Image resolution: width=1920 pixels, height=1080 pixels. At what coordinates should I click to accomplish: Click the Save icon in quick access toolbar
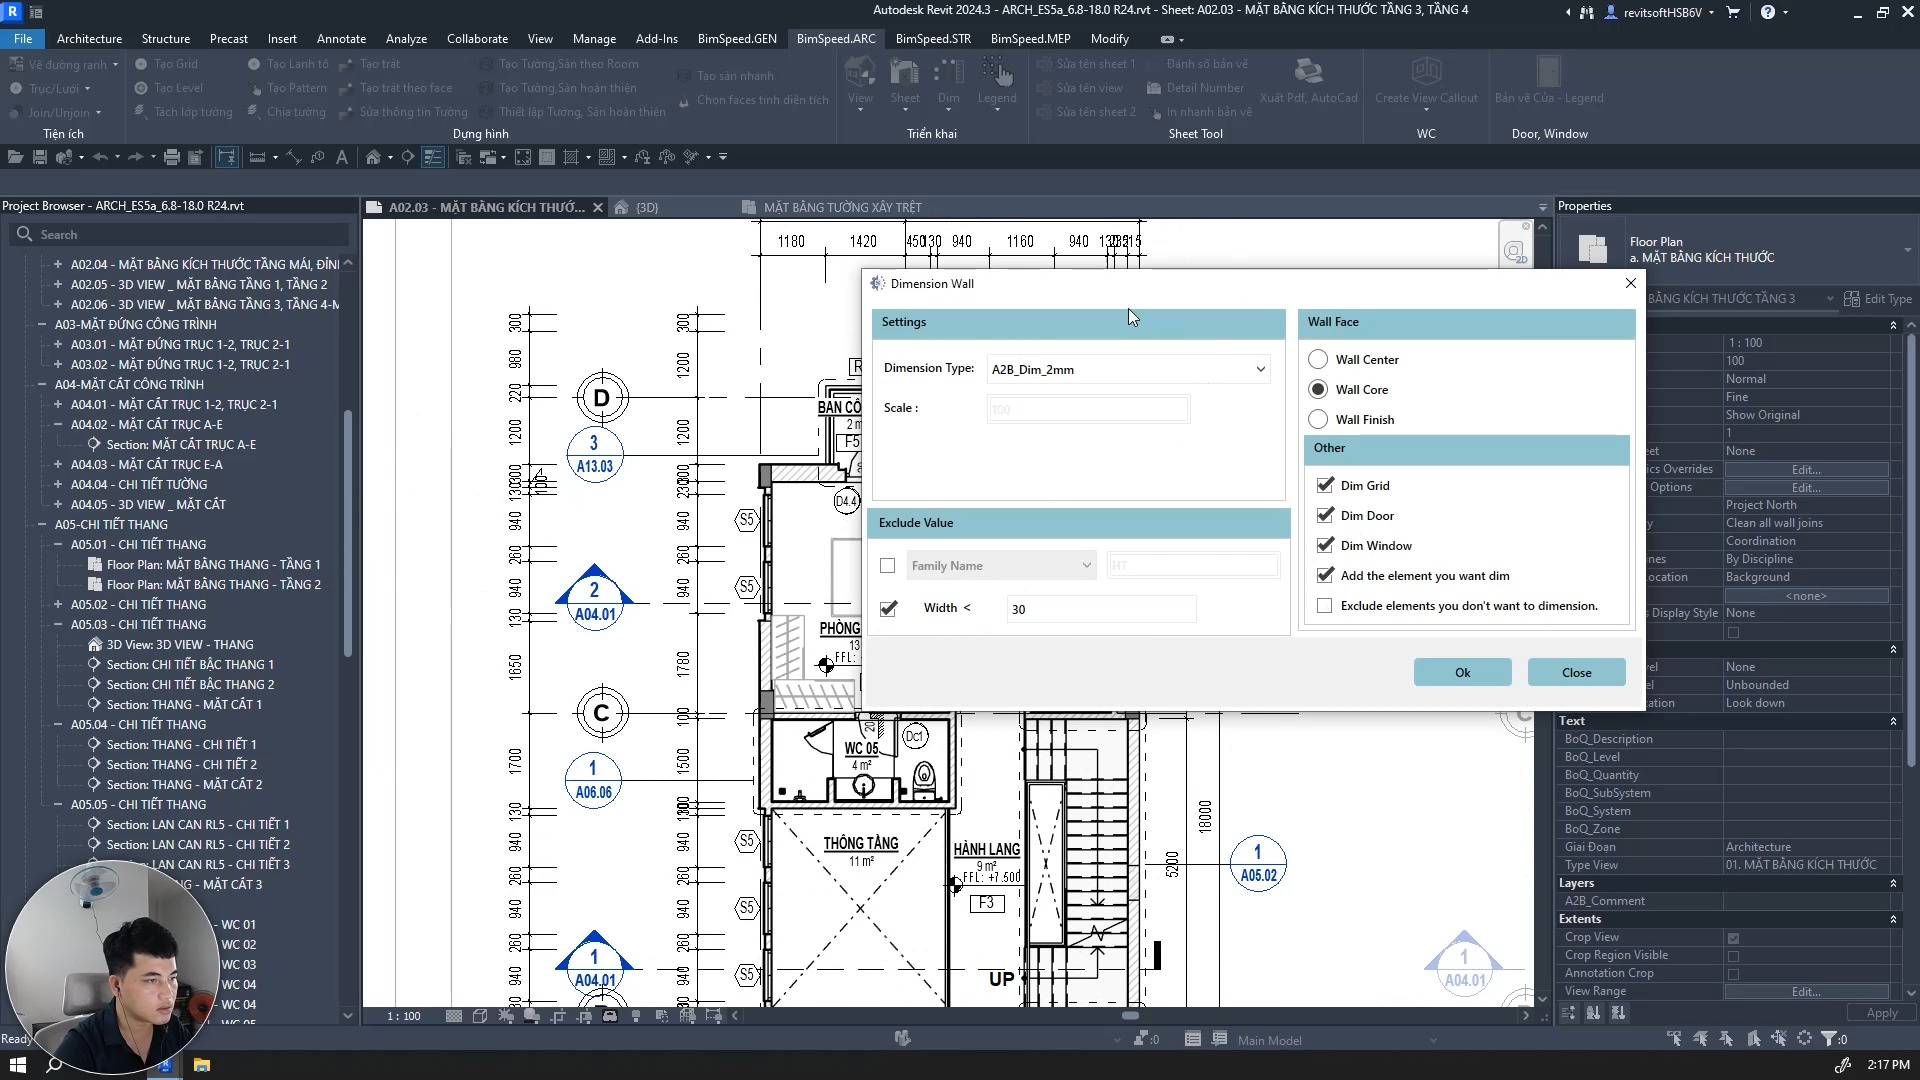40,157
